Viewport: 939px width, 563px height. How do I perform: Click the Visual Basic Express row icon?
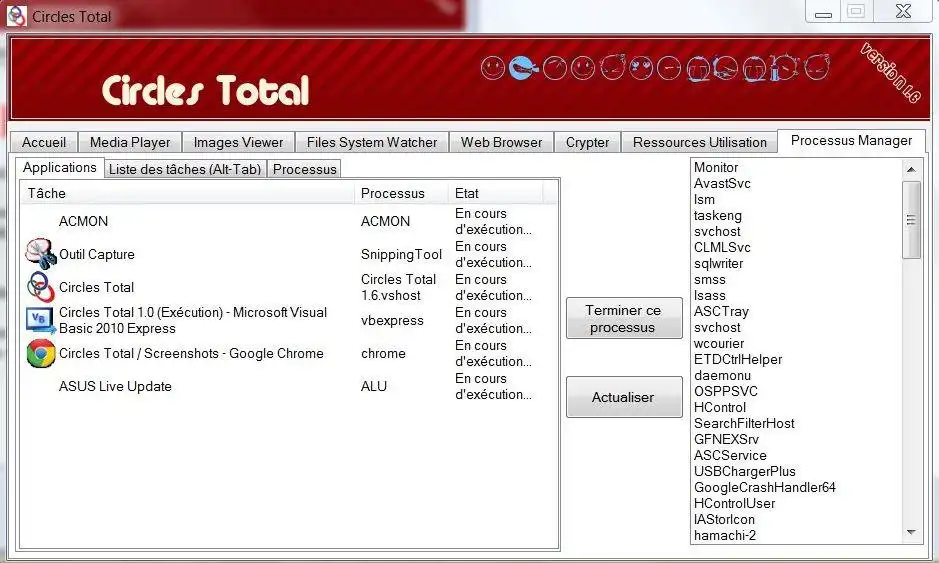(x=41, y=320)
